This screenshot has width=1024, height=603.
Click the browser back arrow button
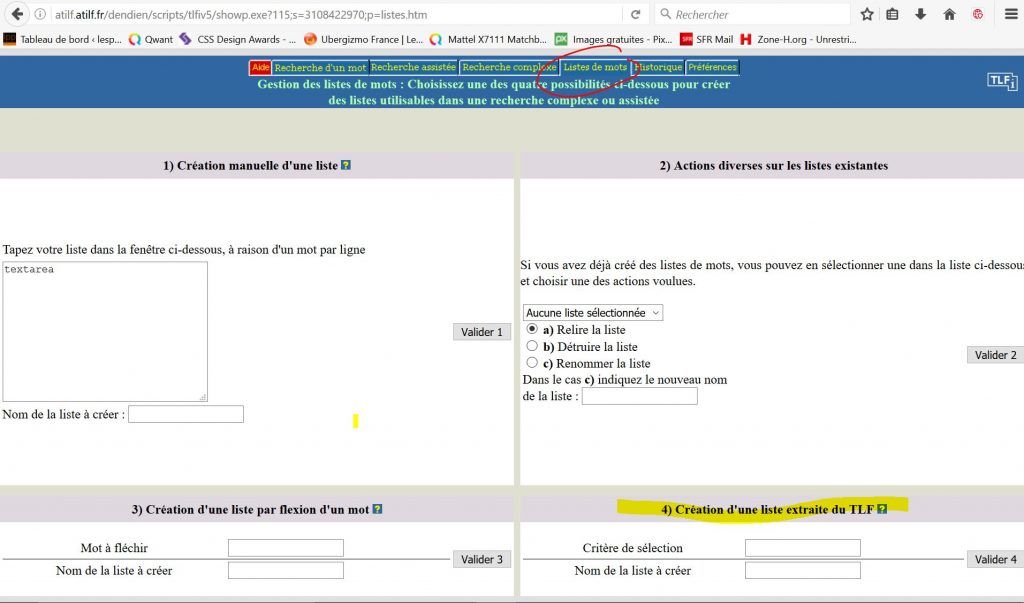(16, 14)
